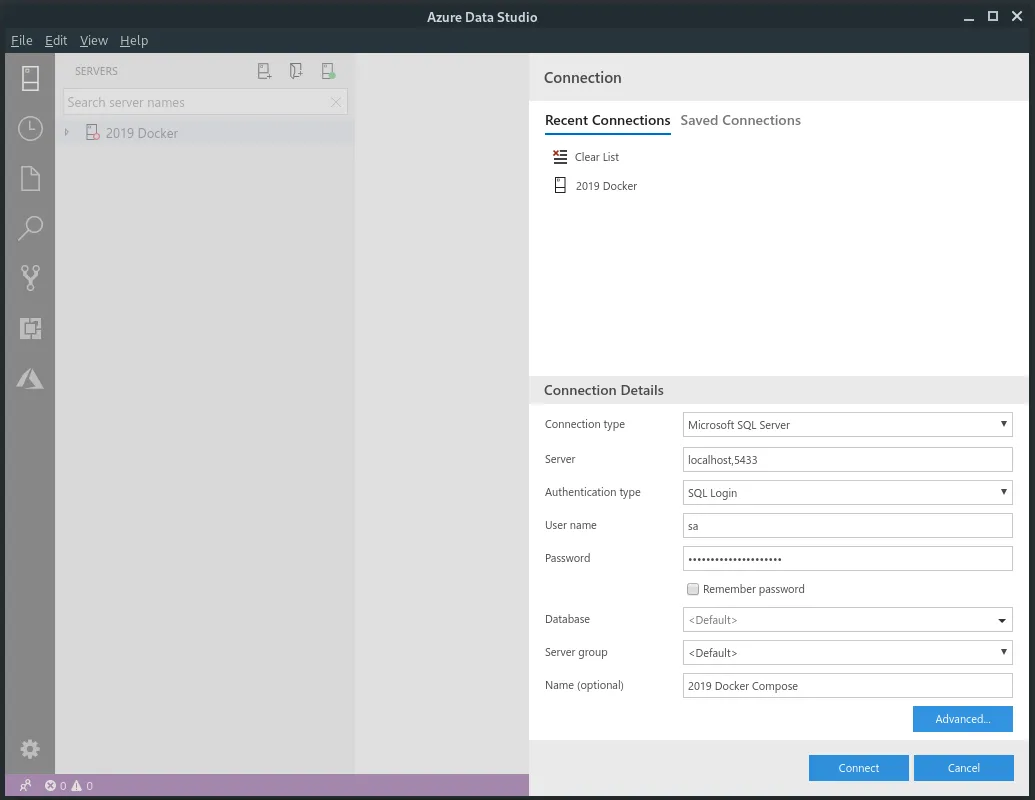Click the Advanced... button
This screenshot has height=800, width=1035.
(962, 719)
